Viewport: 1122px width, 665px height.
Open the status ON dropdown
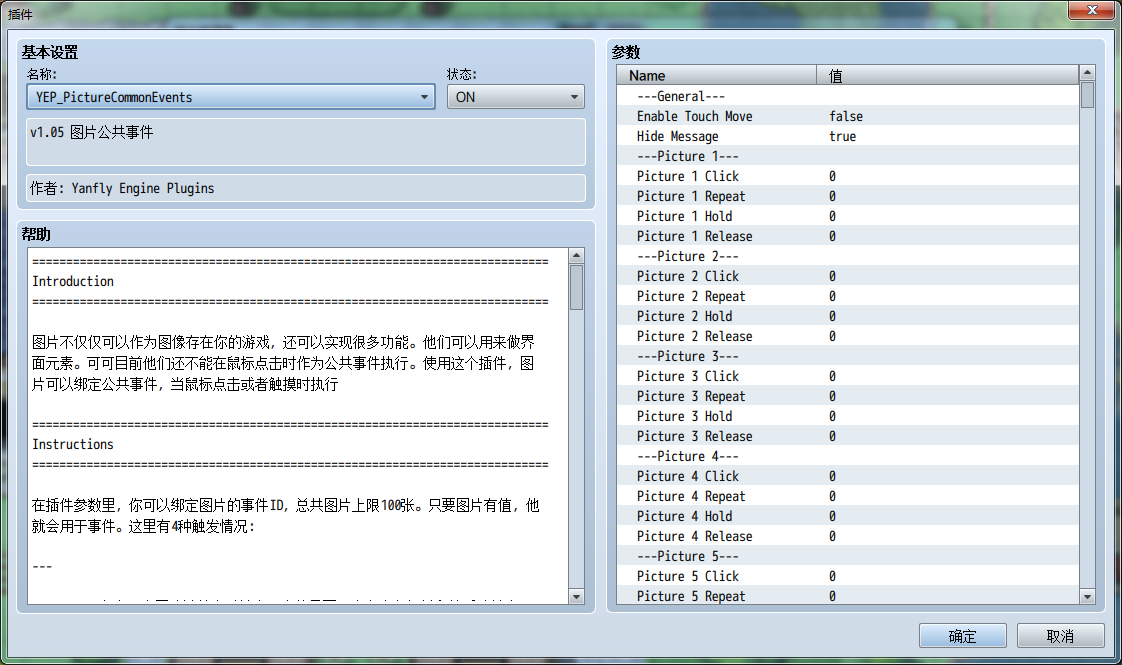pyautogui.click(x=515, y=97)
